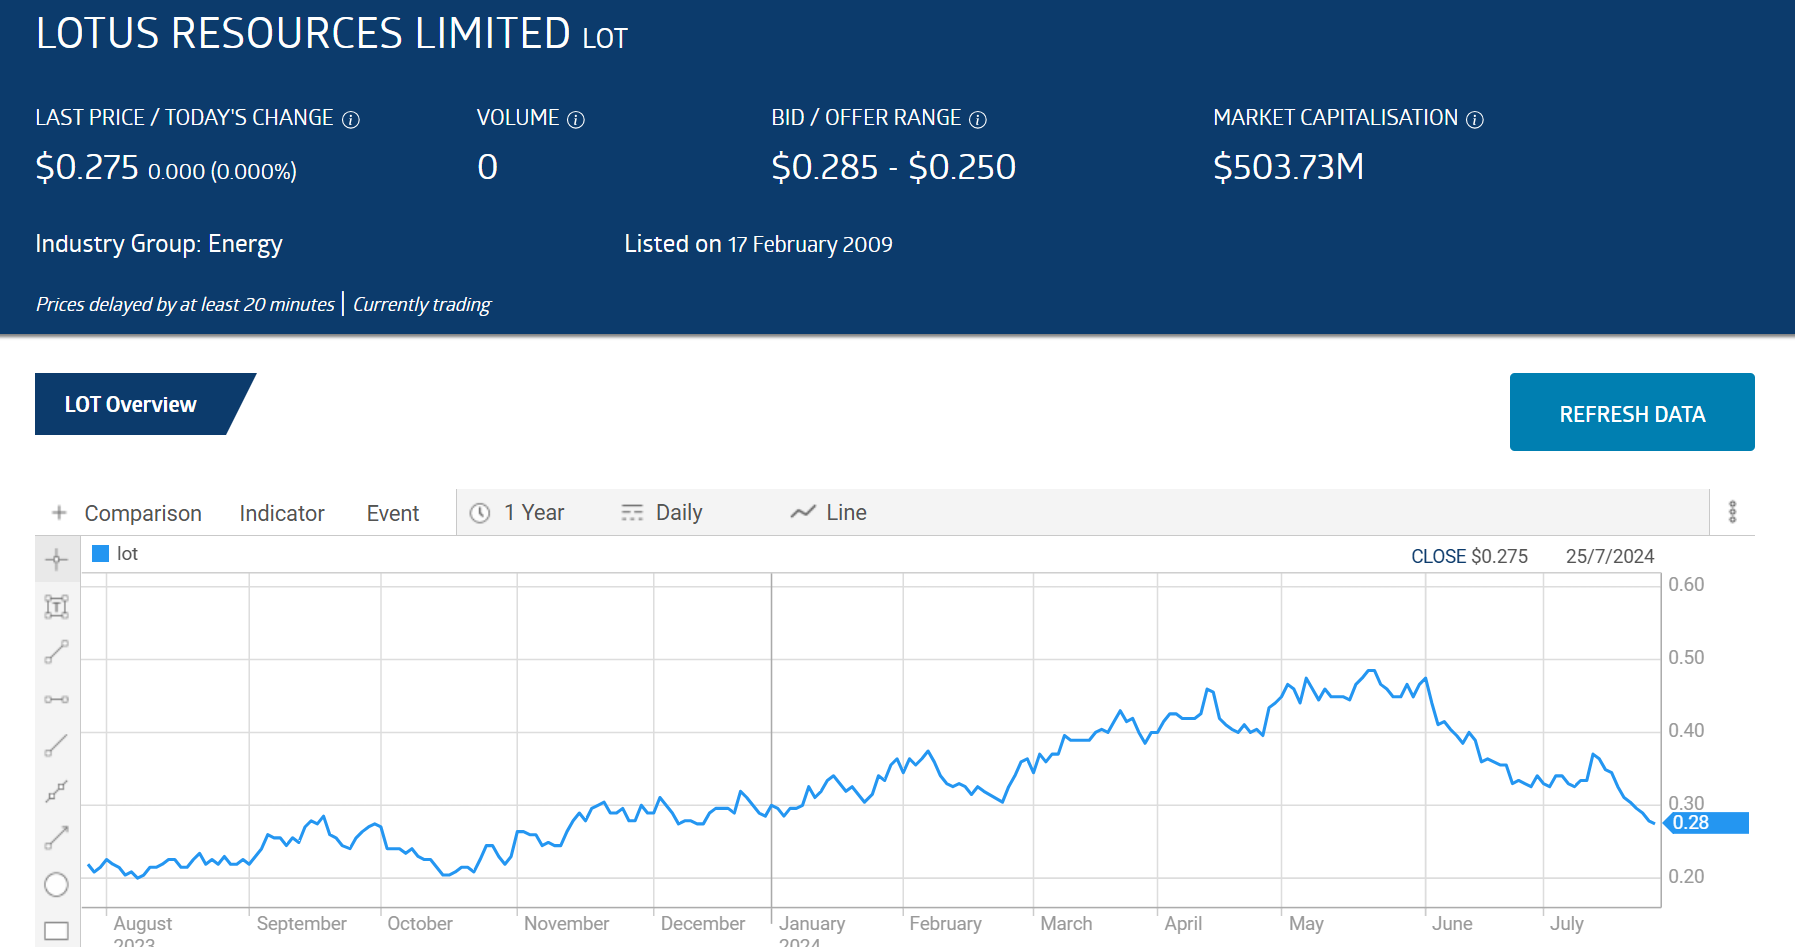This screenshot has width=1795, height=947.
Task: Click the $0.285 - $0.250 bid offer value
Action: [x=893, y=167]
